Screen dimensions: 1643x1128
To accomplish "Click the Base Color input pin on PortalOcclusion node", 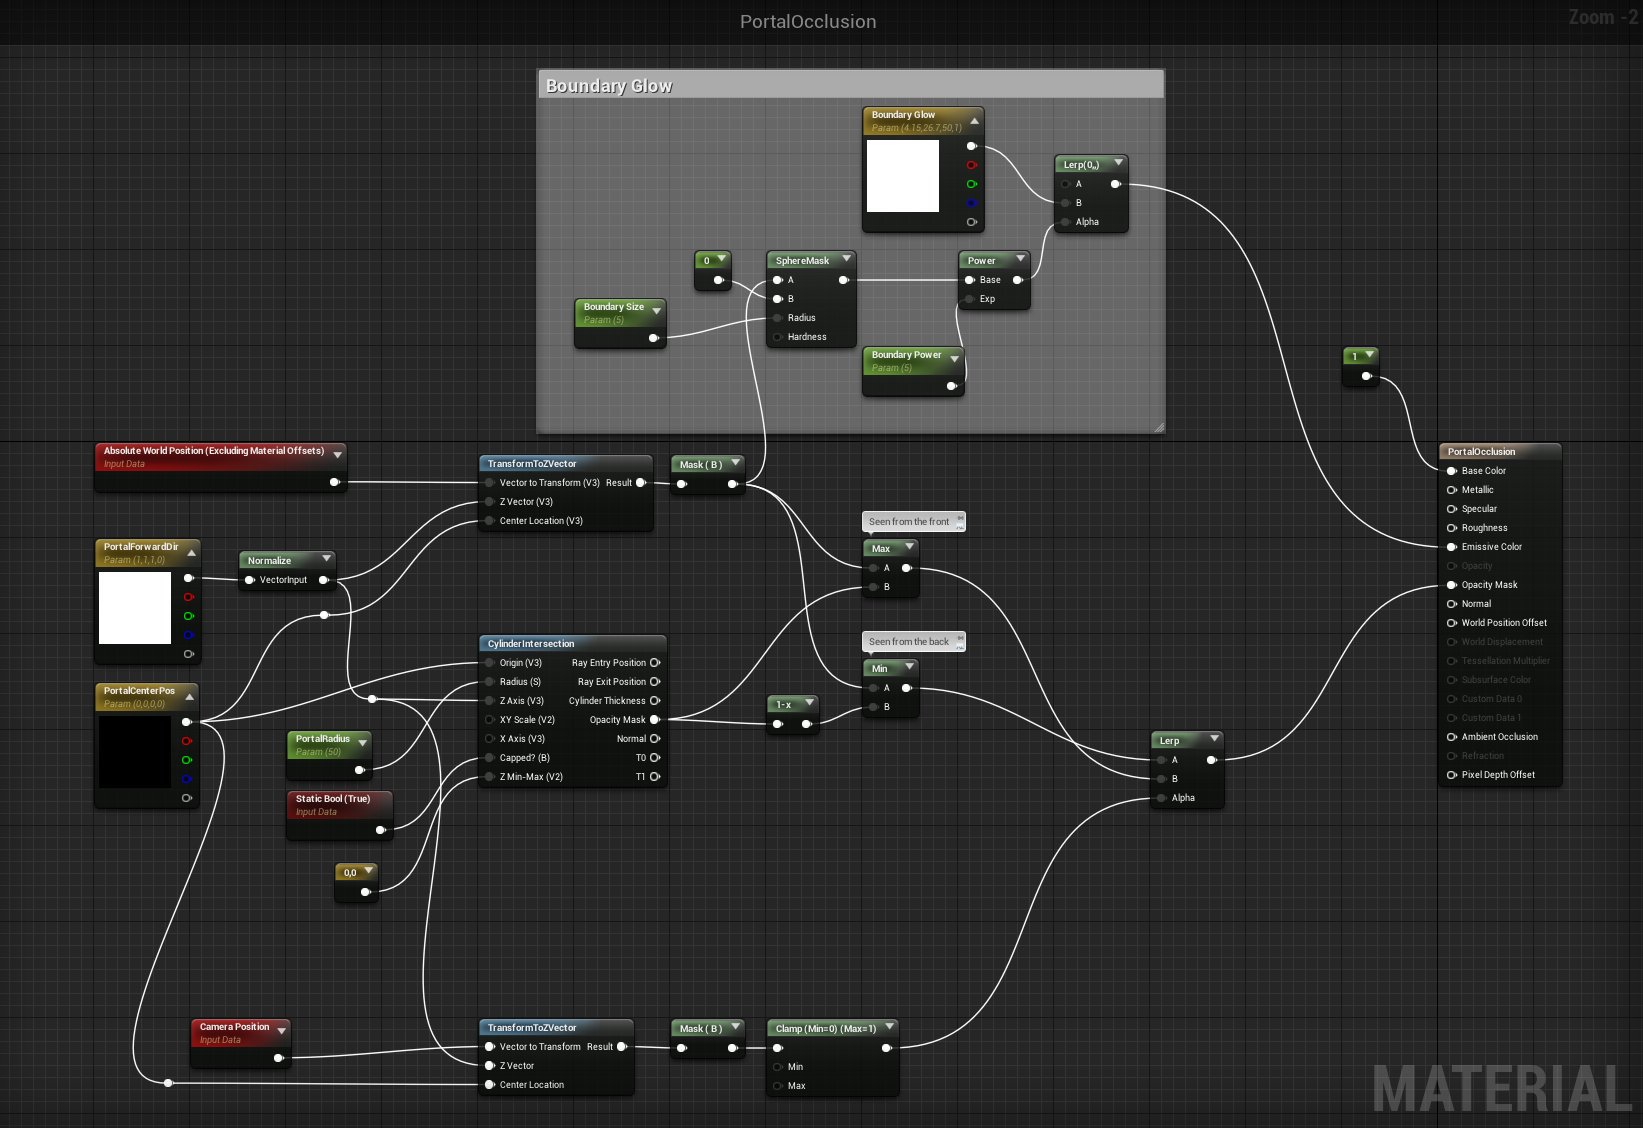I will coord(1452,471).
